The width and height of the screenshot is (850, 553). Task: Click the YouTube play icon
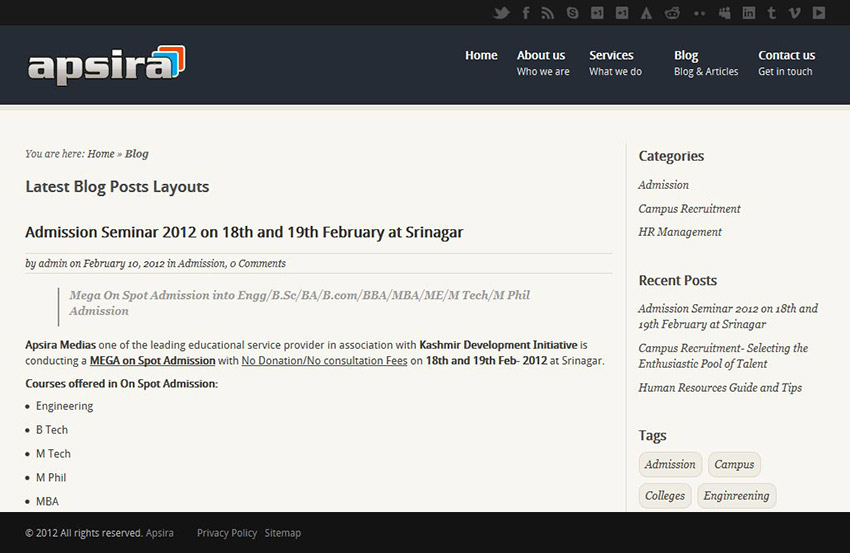point(819,12)
